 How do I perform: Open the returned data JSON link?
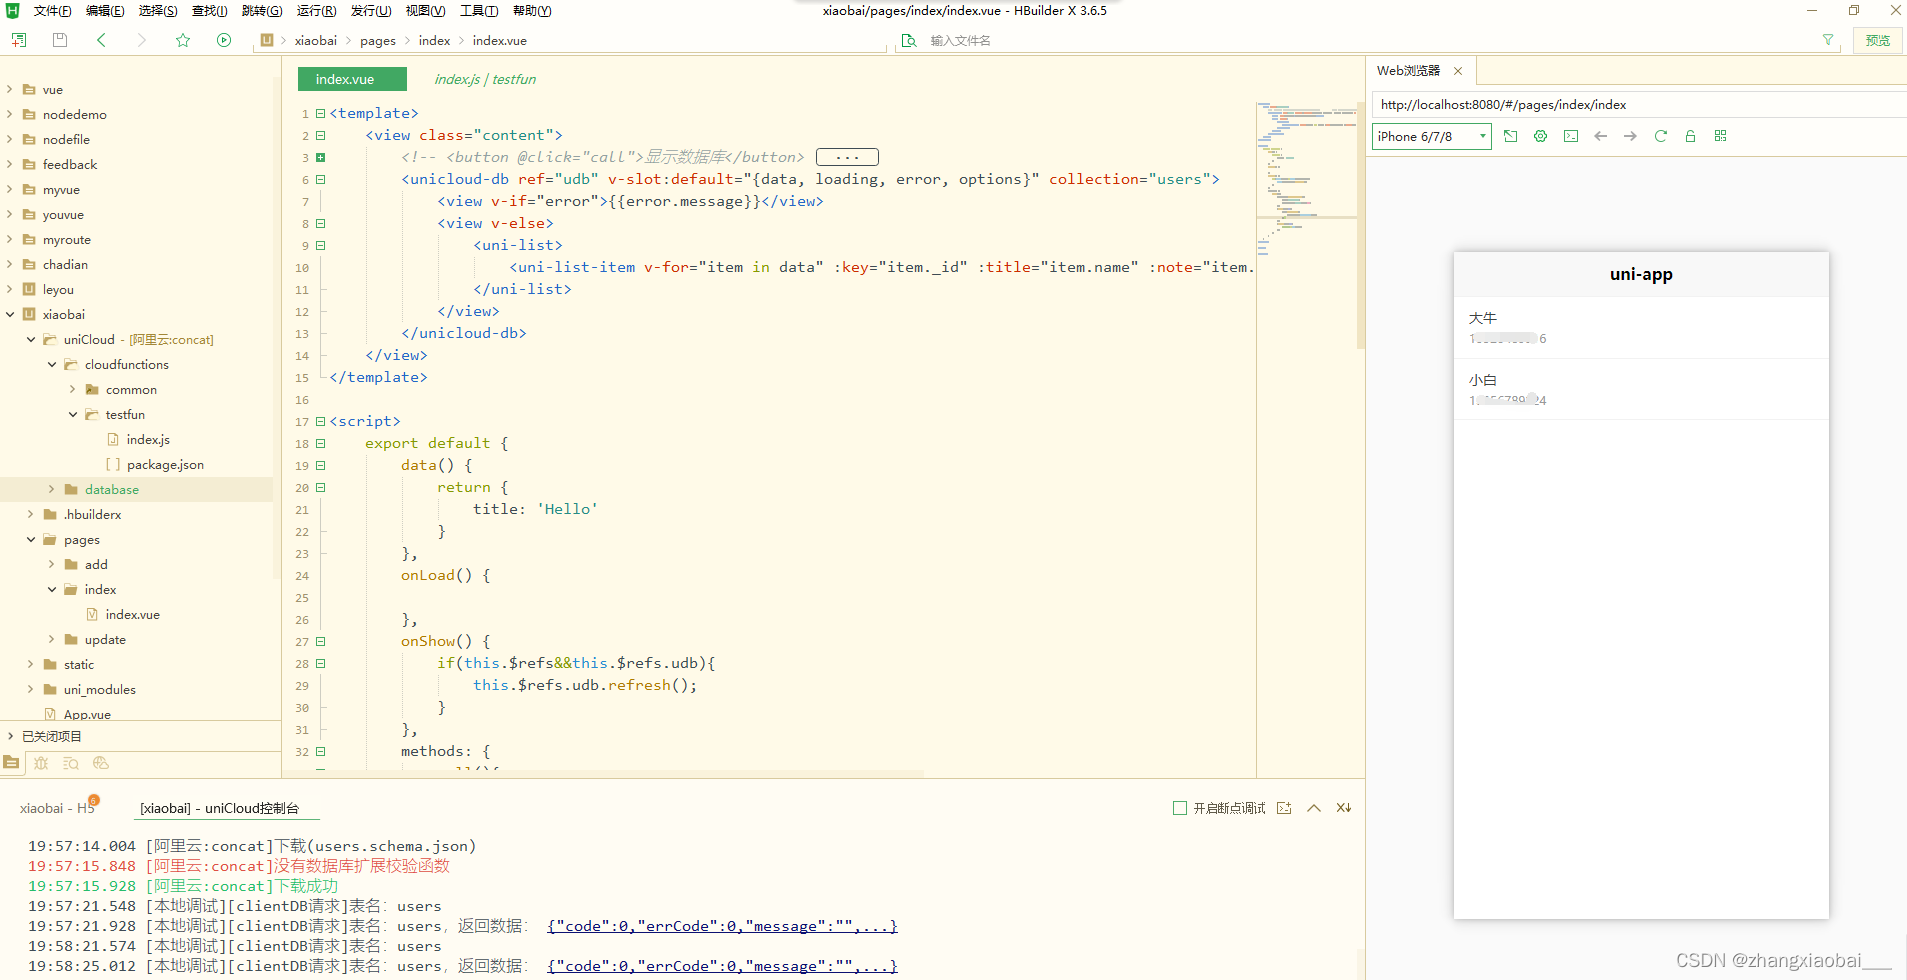click(x=722, y=927)
